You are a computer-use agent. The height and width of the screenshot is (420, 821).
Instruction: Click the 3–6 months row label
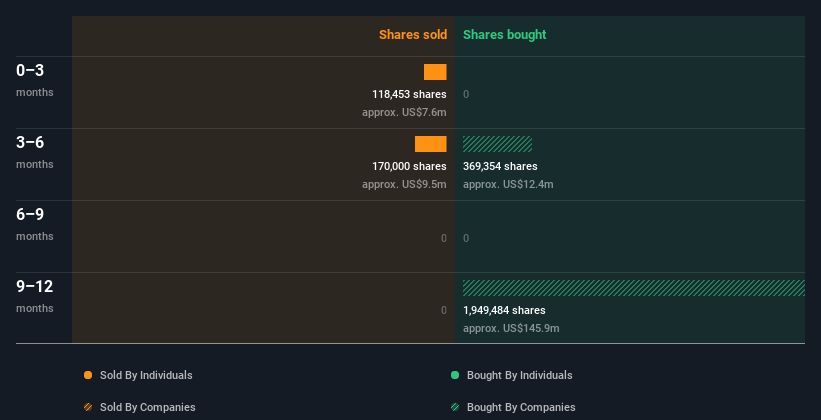(x=35, y=152)
